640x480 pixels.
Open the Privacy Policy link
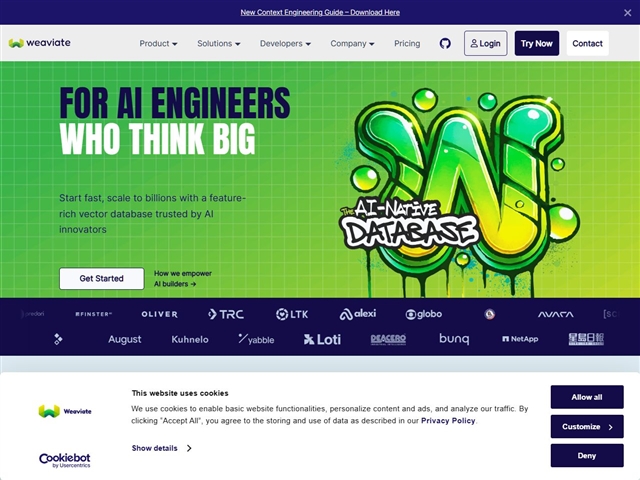coord(448,421)
